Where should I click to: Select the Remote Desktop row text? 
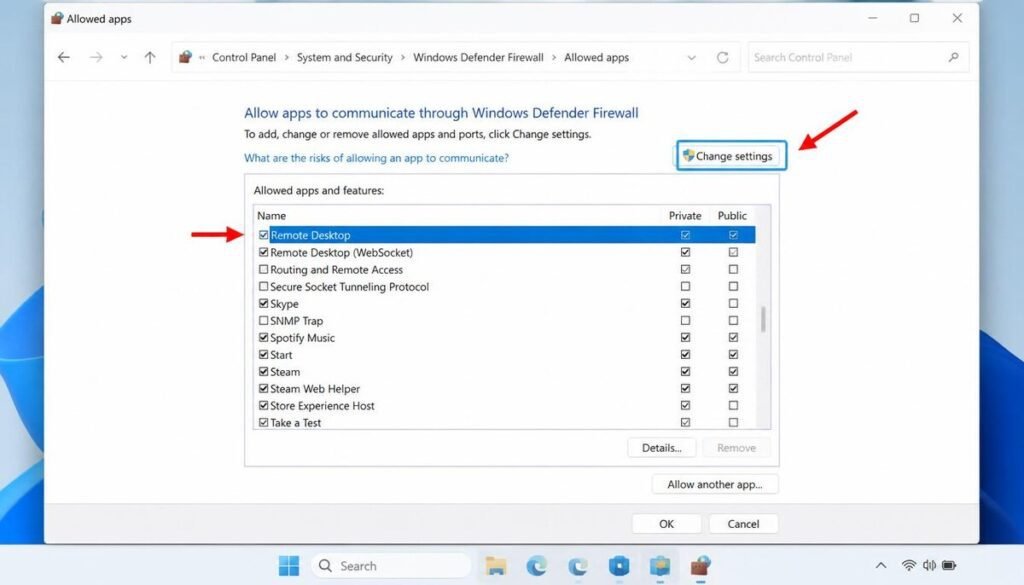(310, 235)
